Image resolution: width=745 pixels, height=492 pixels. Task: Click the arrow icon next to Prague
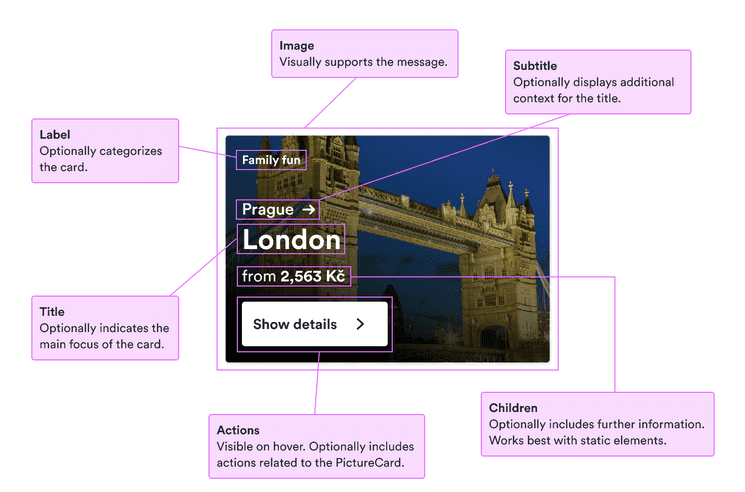point(309,210)
